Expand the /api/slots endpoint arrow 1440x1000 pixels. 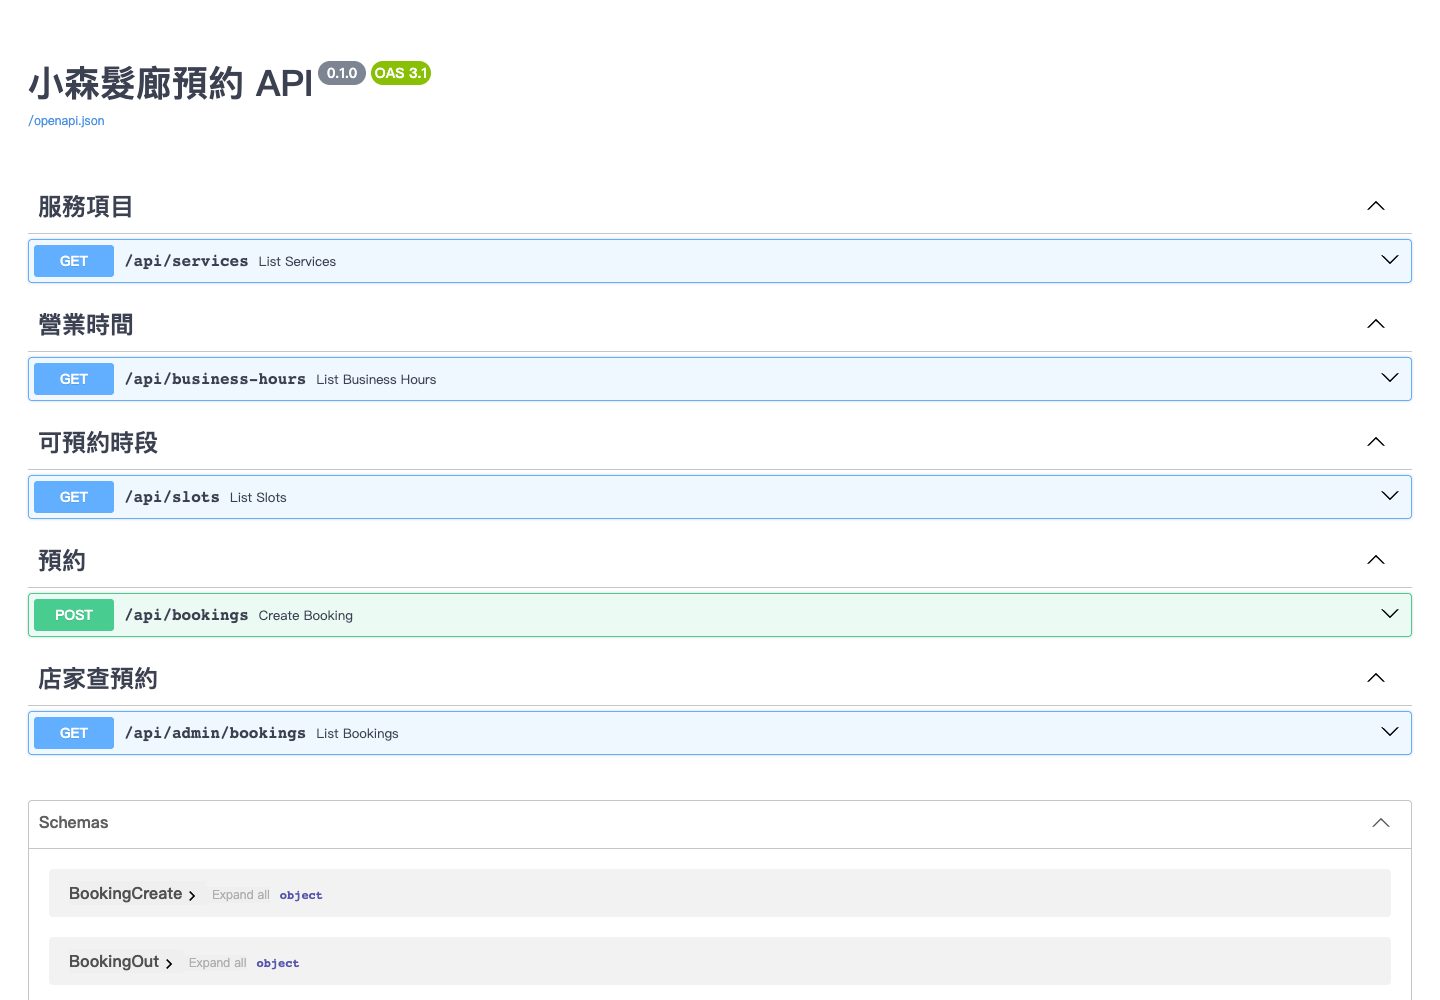[x=1390, y=496]
